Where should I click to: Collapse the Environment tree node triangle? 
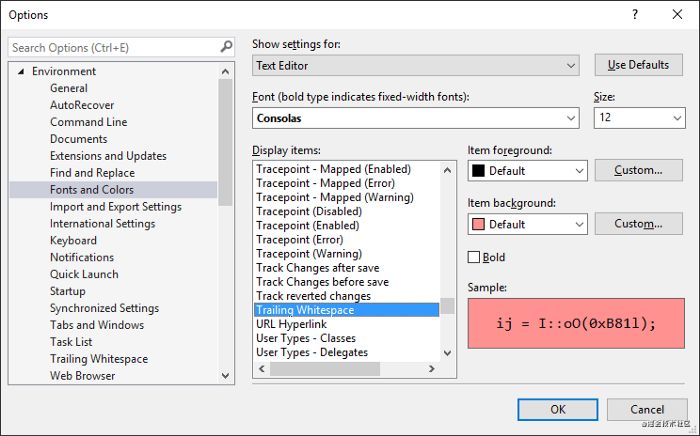(21, 71)
